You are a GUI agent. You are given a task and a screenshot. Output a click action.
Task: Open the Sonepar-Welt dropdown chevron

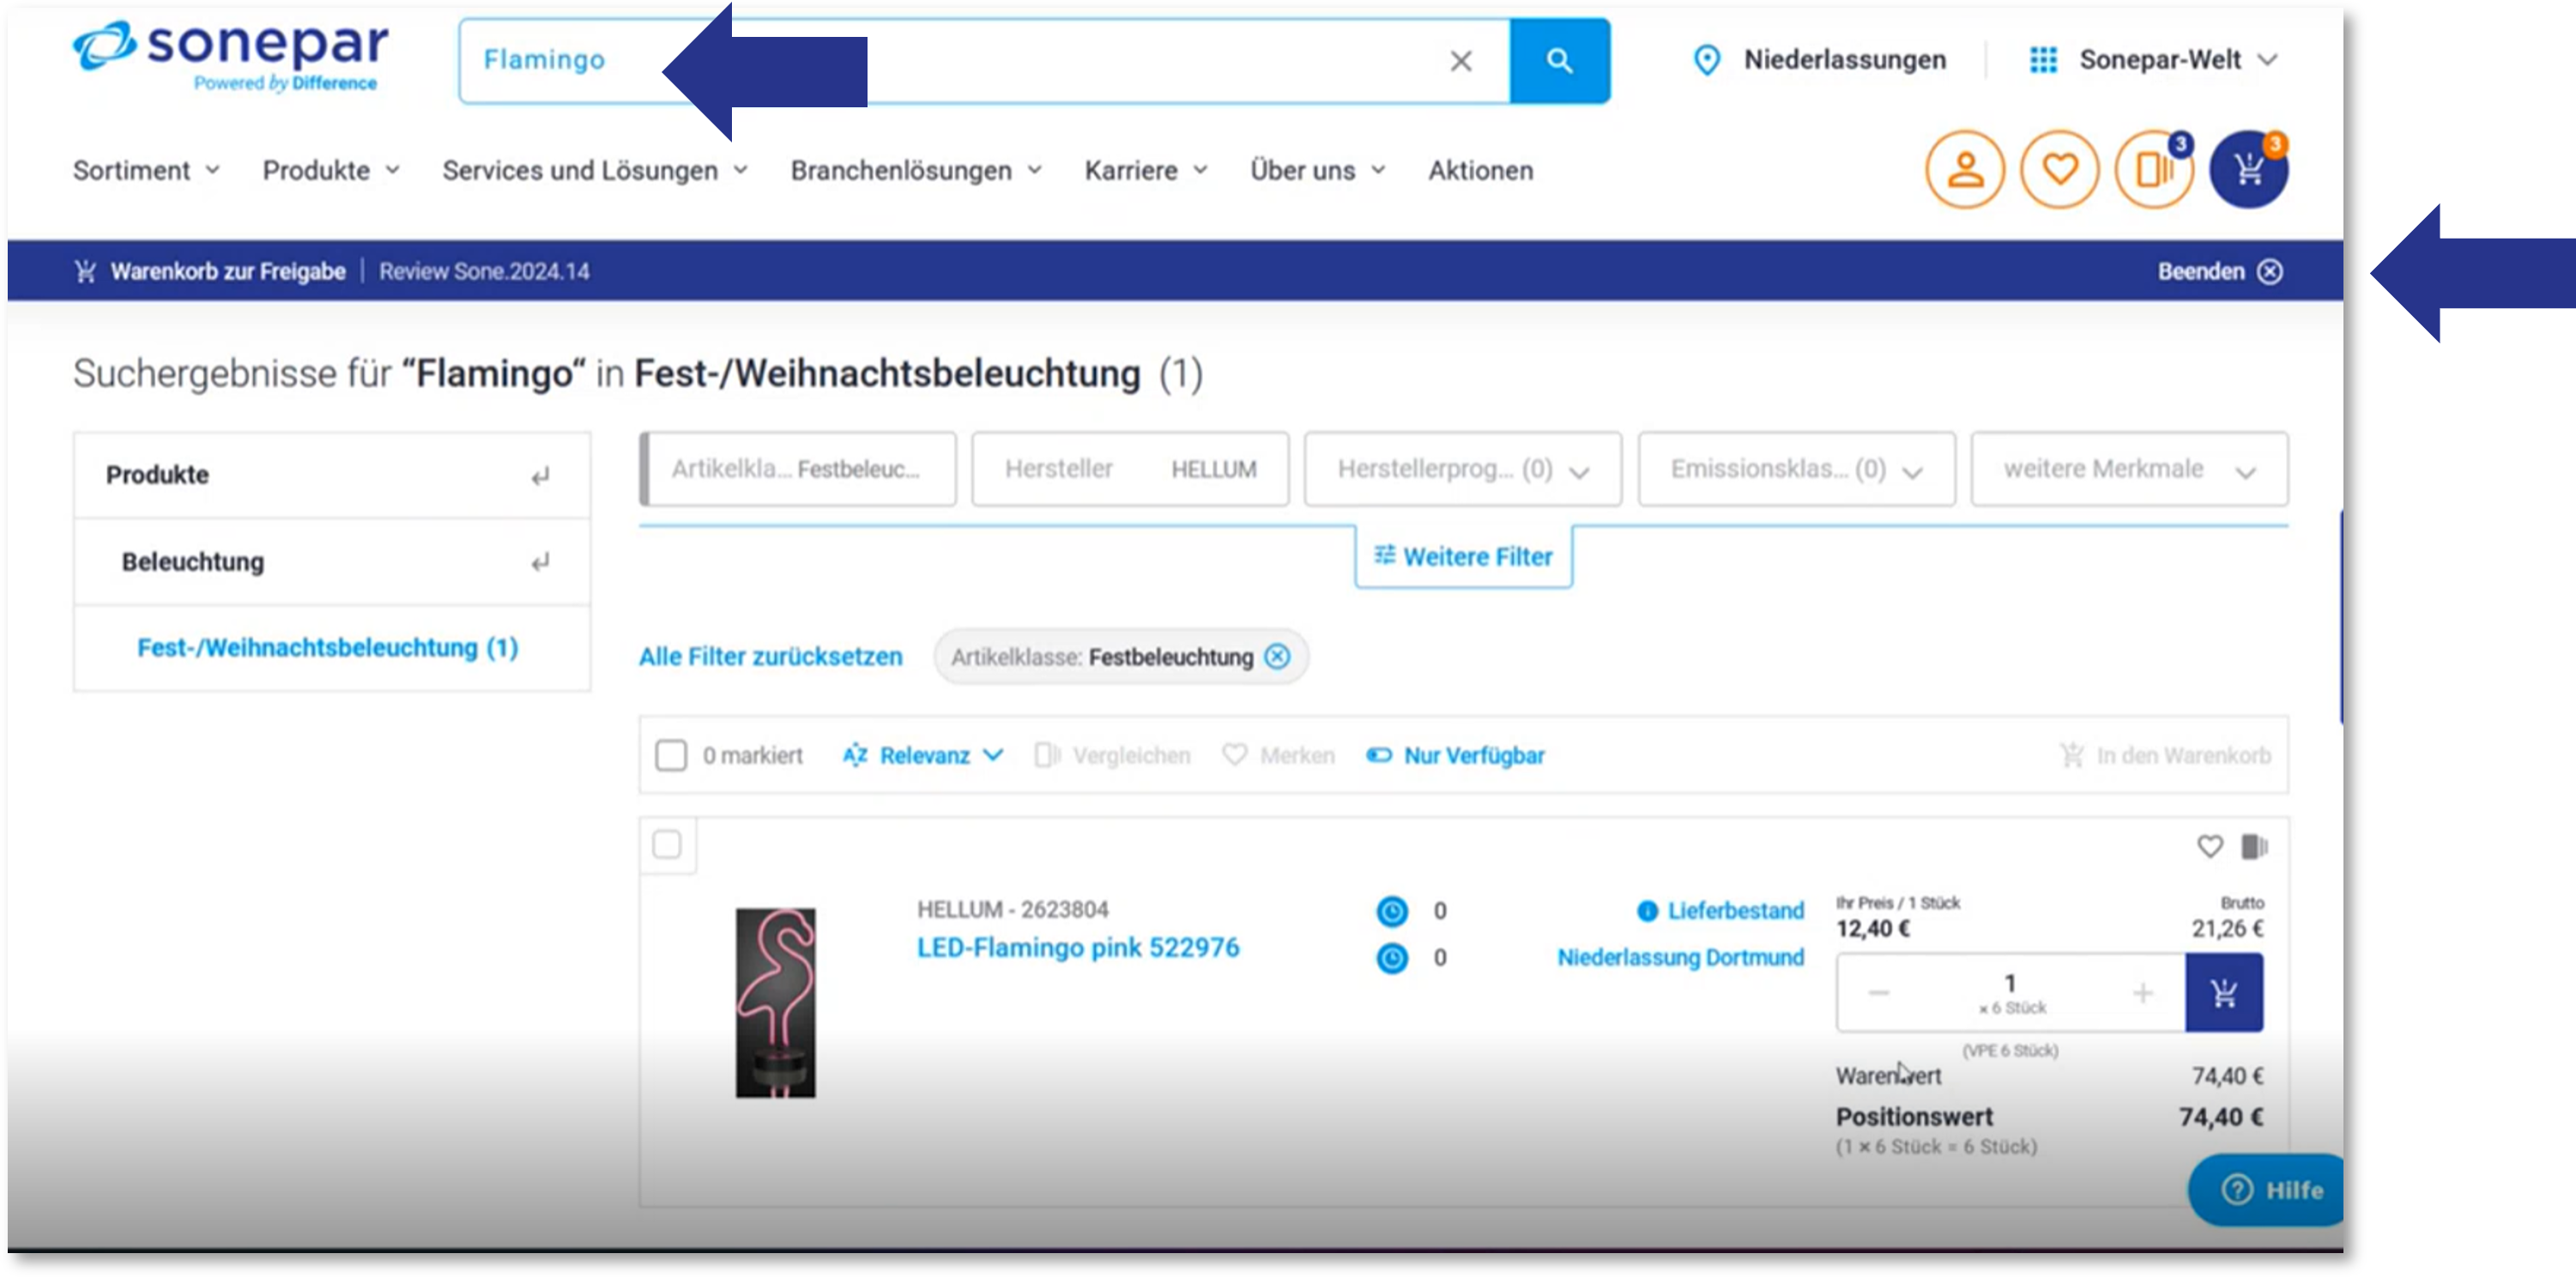point(2267,60)
